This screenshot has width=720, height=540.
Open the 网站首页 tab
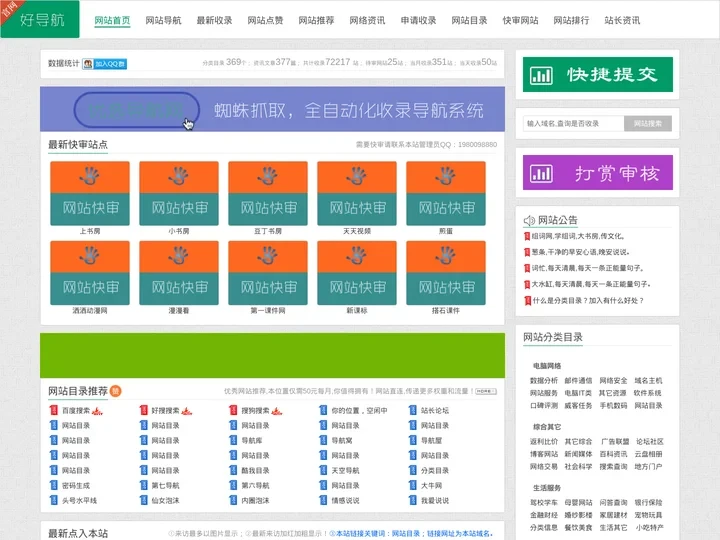[112, 20]
